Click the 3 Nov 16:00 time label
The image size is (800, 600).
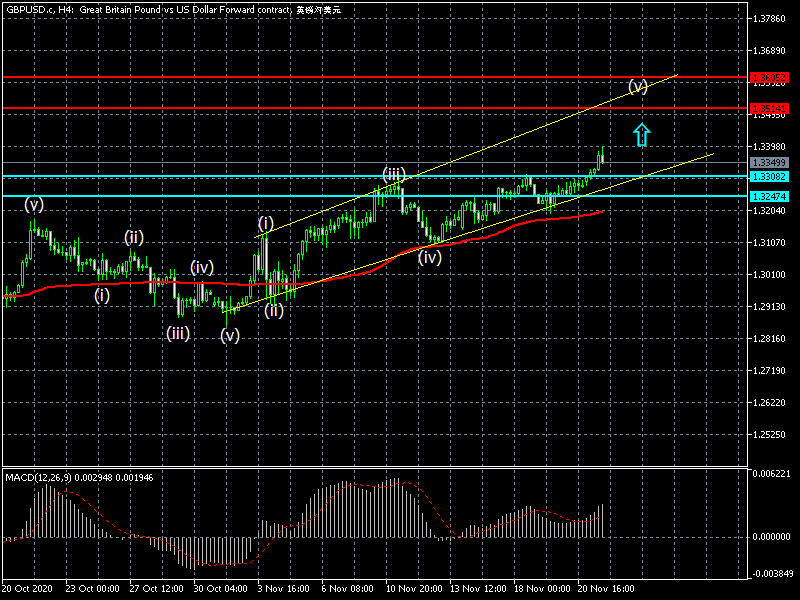[x=284, y=588]
